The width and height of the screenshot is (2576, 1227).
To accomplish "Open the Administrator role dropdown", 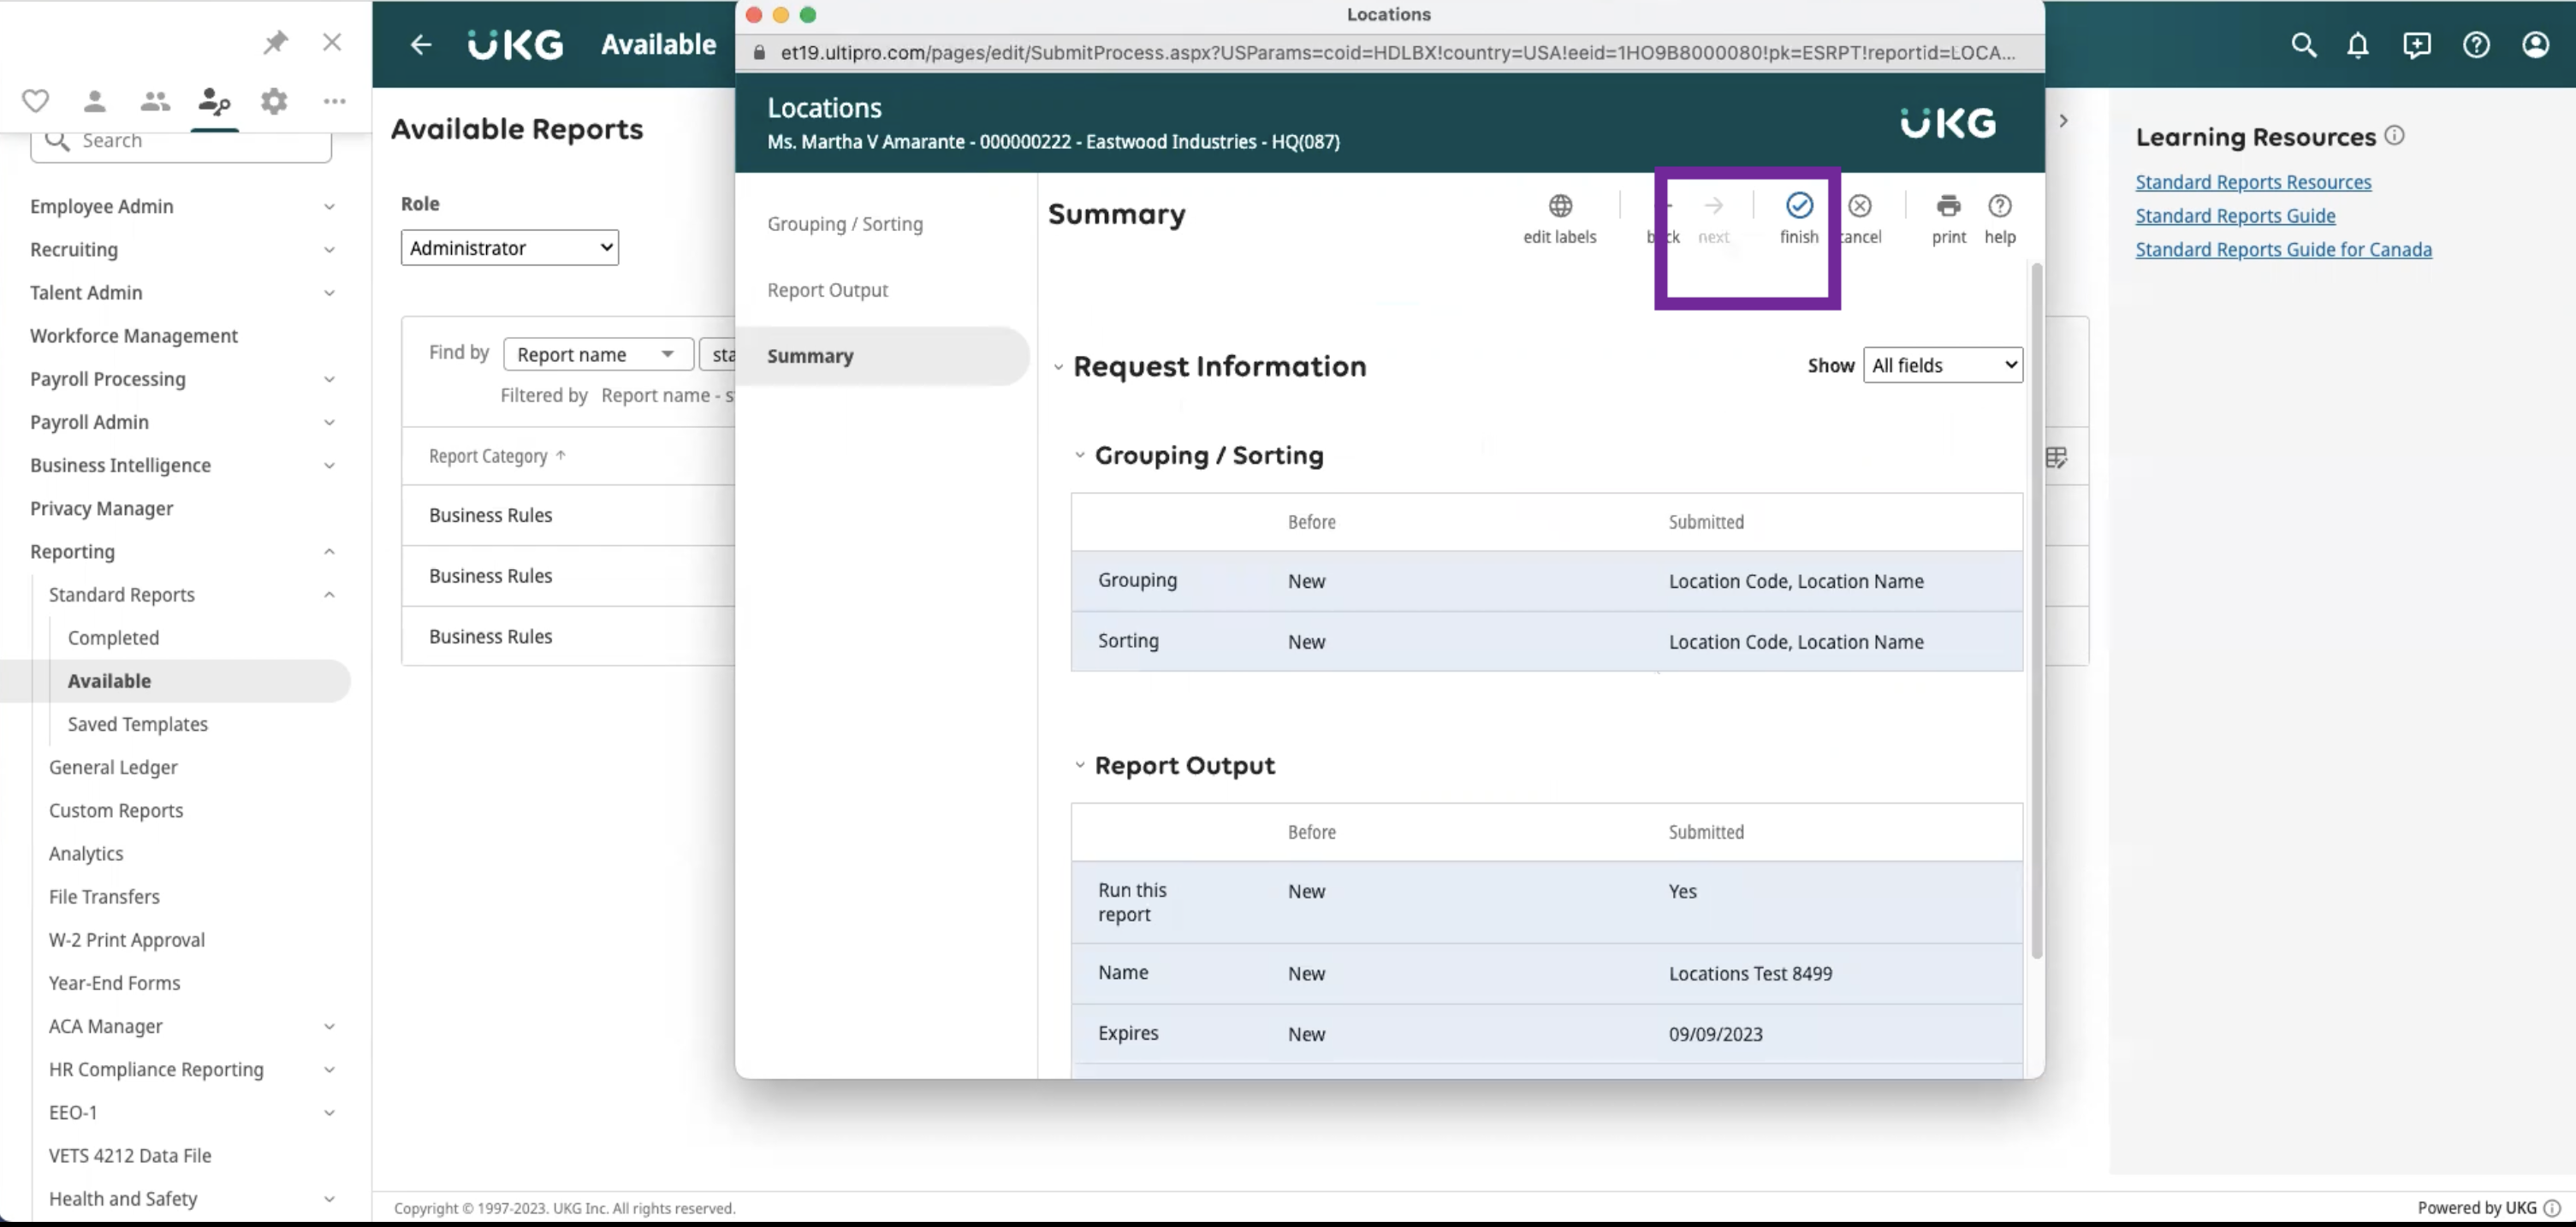I will click(x=509, y=248).
